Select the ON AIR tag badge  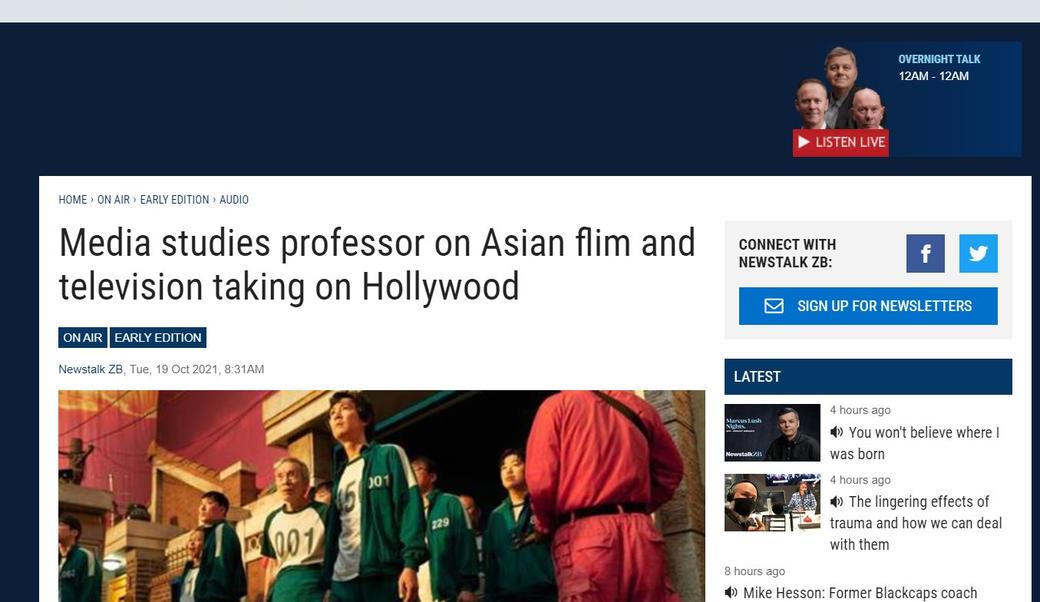click(83, 338)
